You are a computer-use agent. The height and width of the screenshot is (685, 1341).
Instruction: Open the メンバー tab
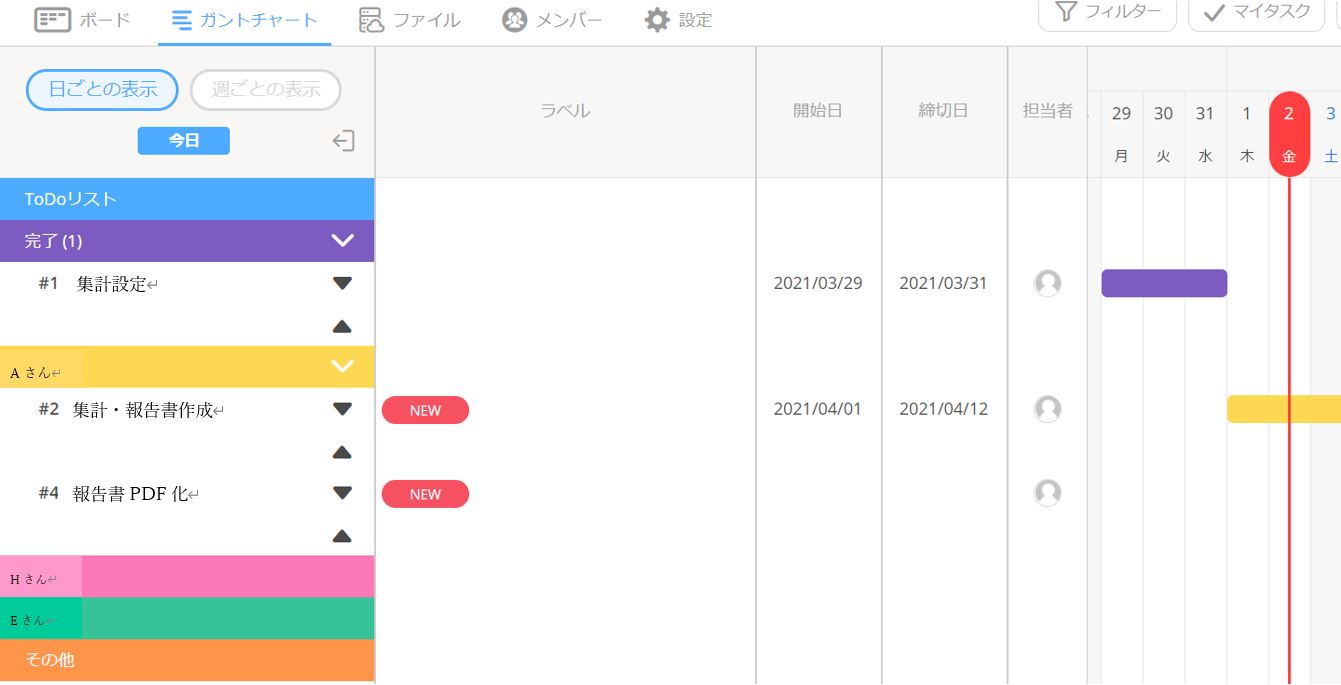(553, 20)
